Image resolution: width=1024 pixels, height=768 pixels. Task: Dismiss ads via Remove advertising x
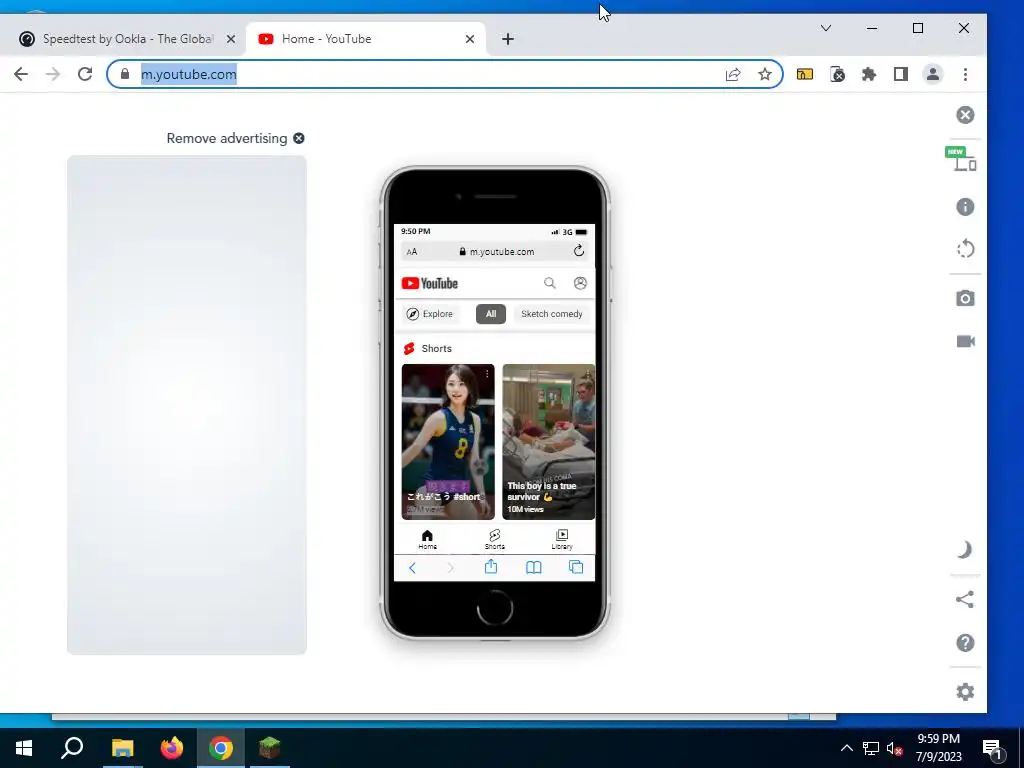pos(298,138)
